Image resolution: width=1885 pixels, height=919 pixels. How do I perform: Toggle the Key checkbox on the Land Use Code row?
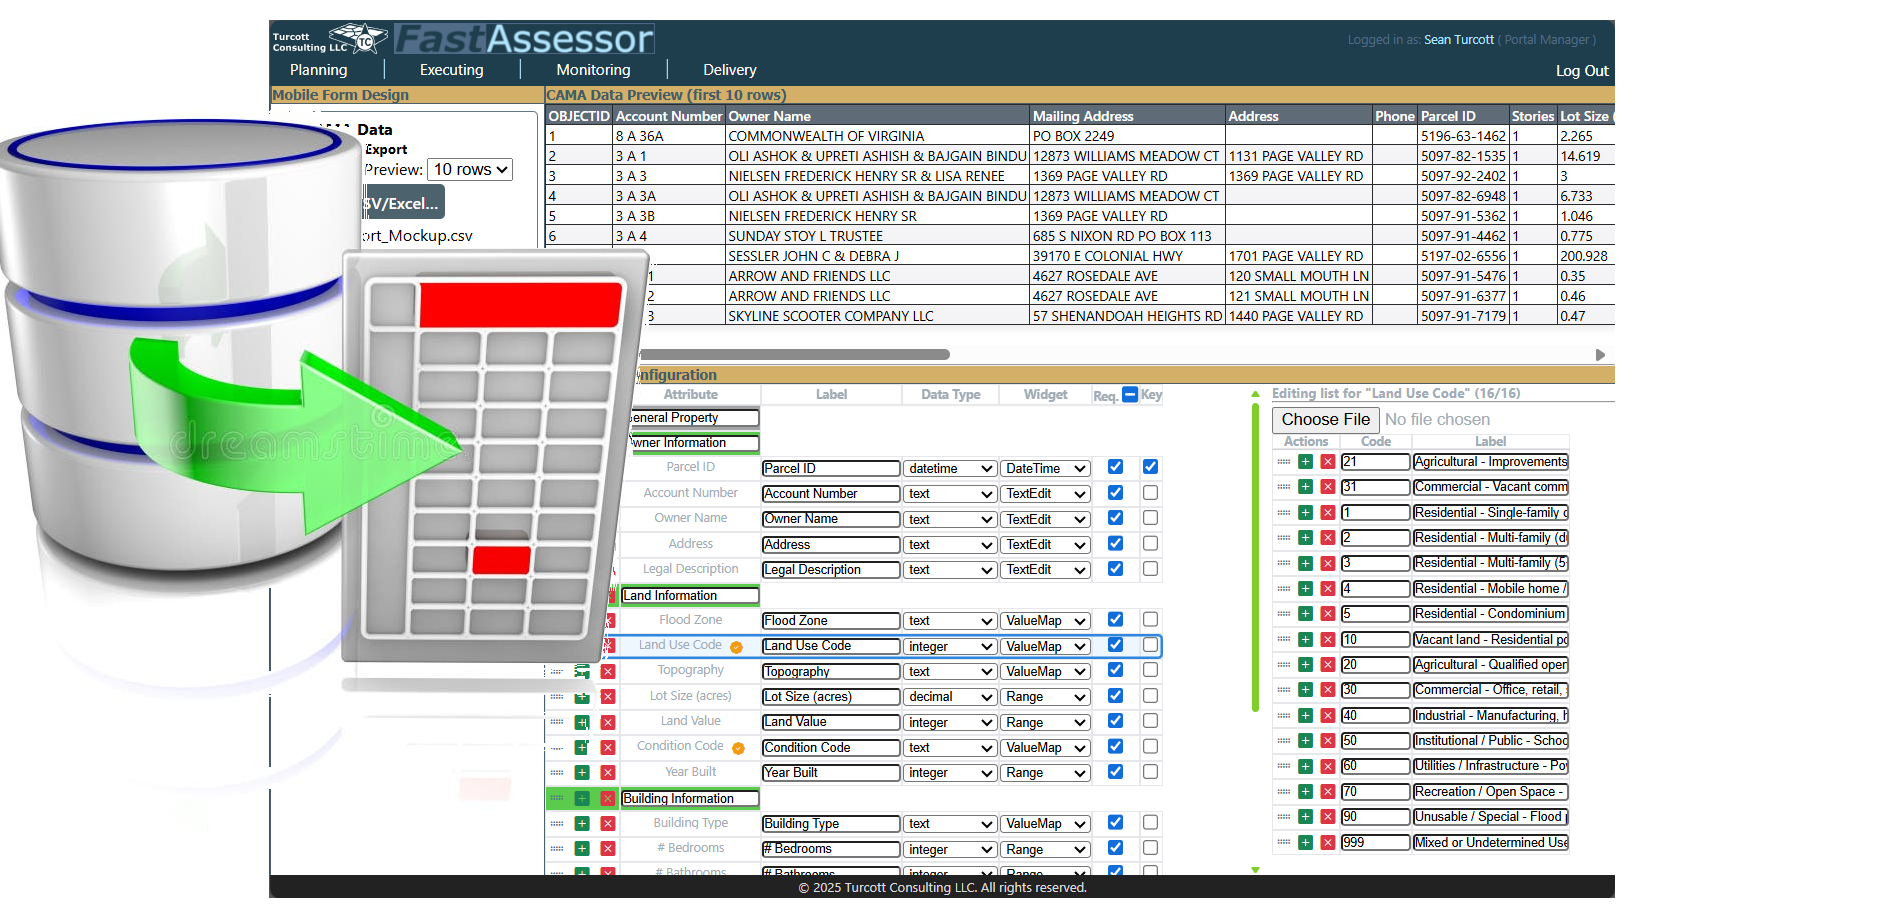(x=1150, y=645)
